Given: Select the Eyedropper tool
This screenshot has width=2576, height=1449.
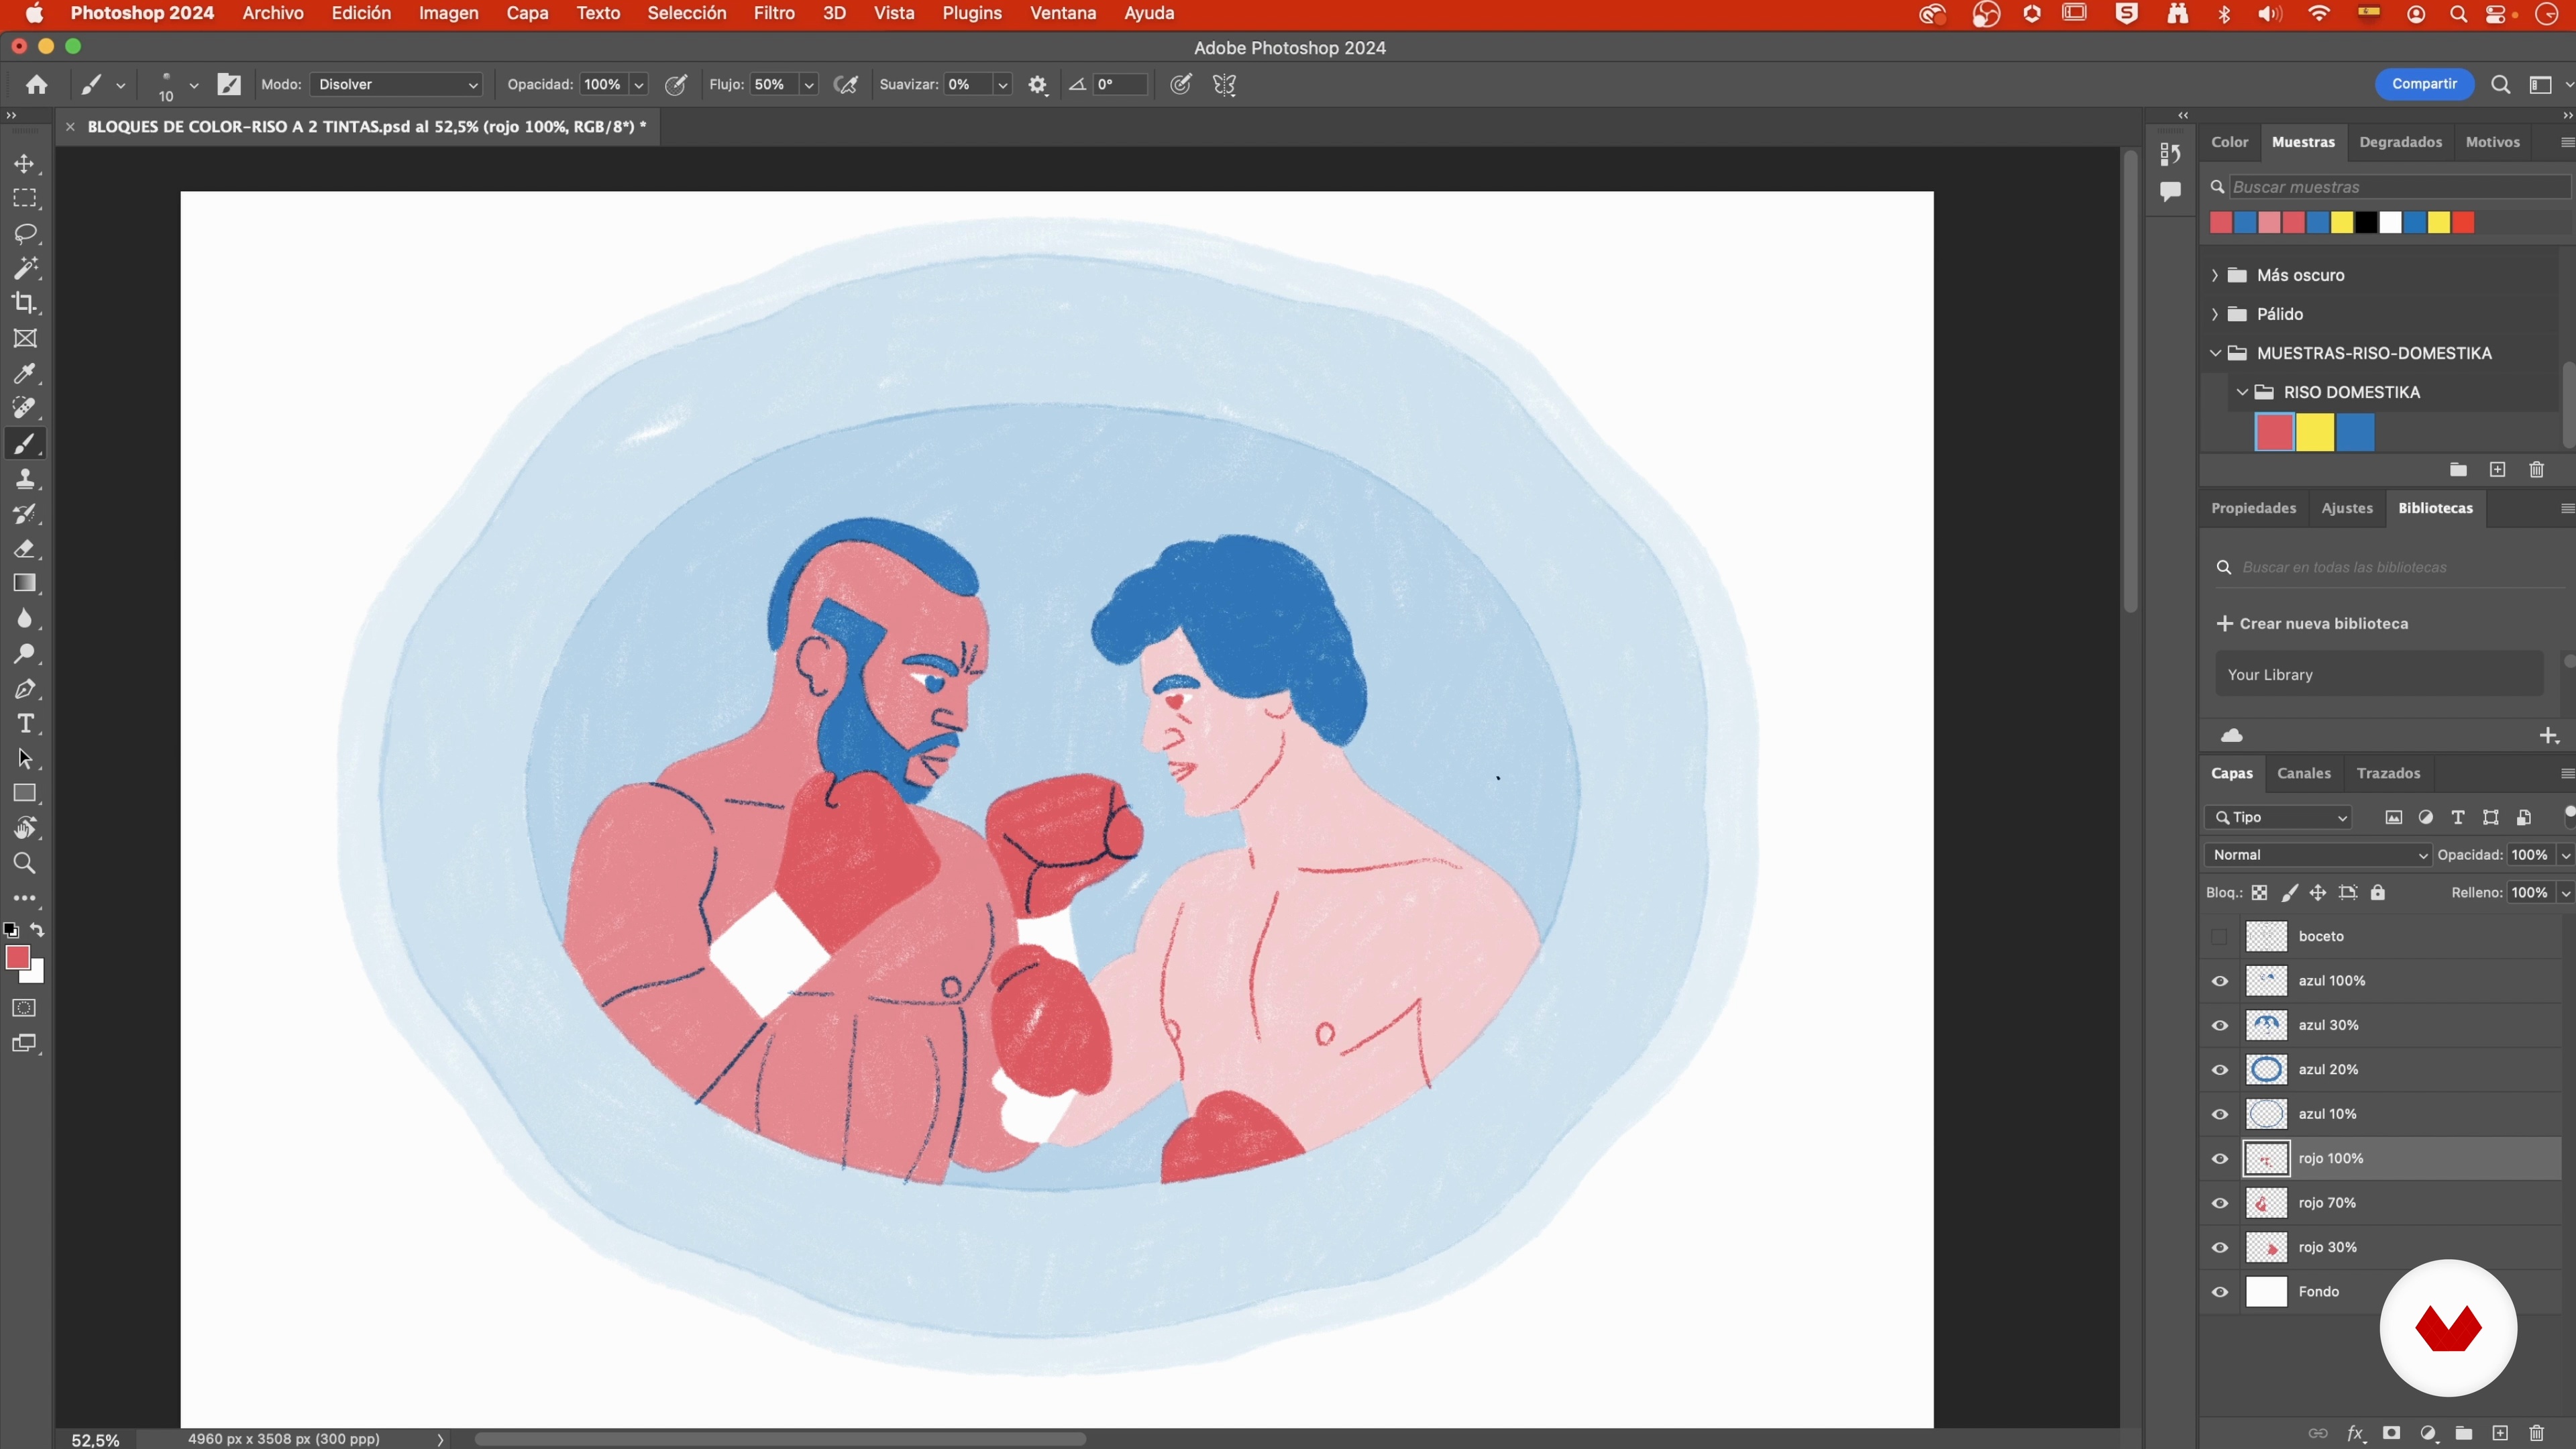Looking at the screenshot, I should [25, 373].
